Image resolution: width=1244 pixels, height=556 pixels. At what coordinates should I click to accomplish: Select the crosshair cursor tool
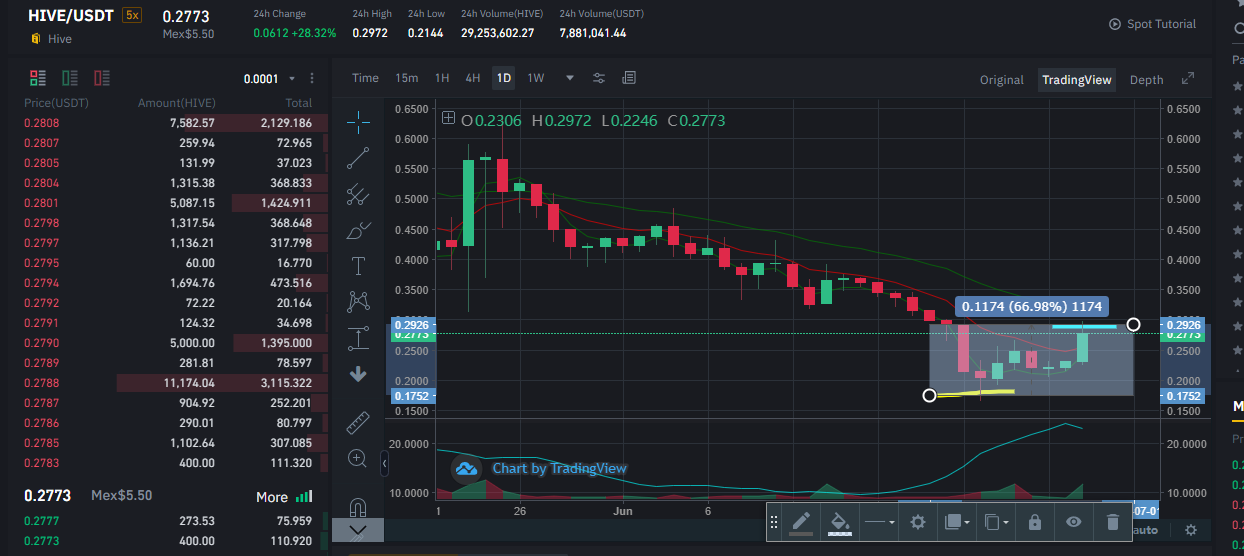(x=358, y=121)
